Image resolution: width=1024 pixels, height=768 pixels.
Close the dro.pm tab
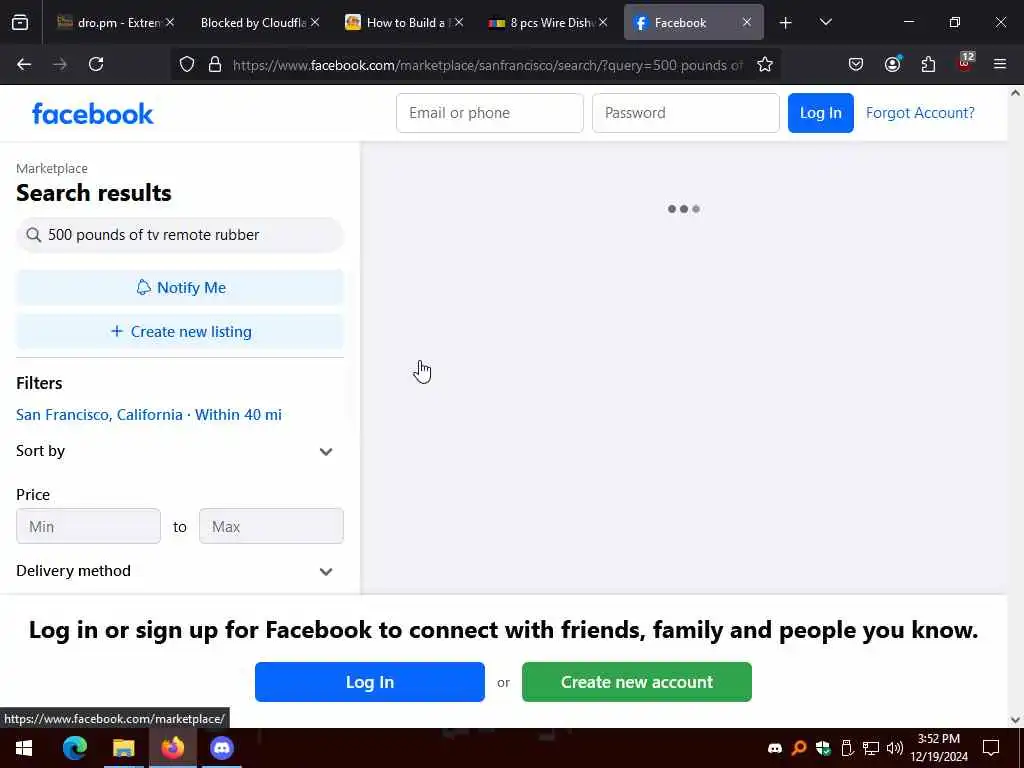(x=170, y=22)
